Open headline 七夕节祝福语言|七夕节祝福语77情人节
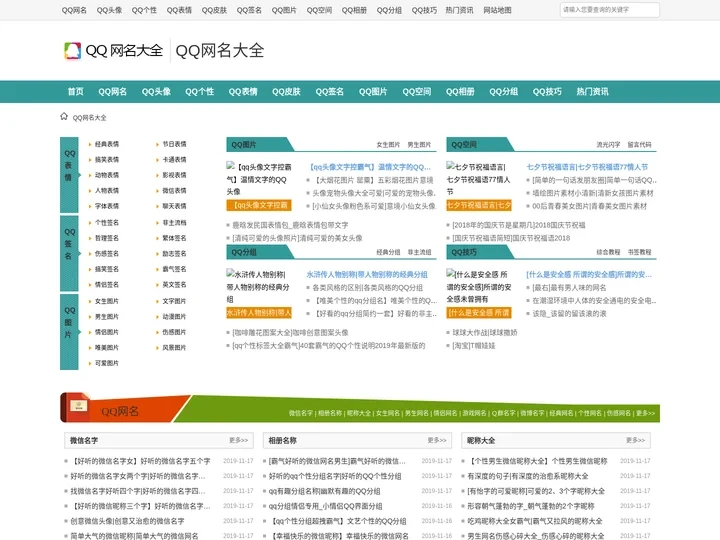Image resolution: width=720 pixels, height=540 pixels. coord(587,167)
